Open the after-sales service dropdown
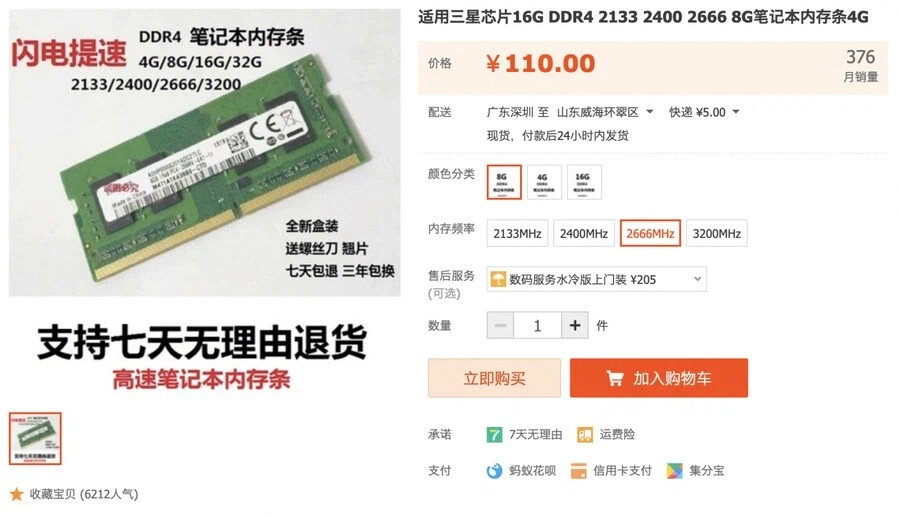Viewport: 900px width, 518px height. pyautogui.click(x=596, y=280)
